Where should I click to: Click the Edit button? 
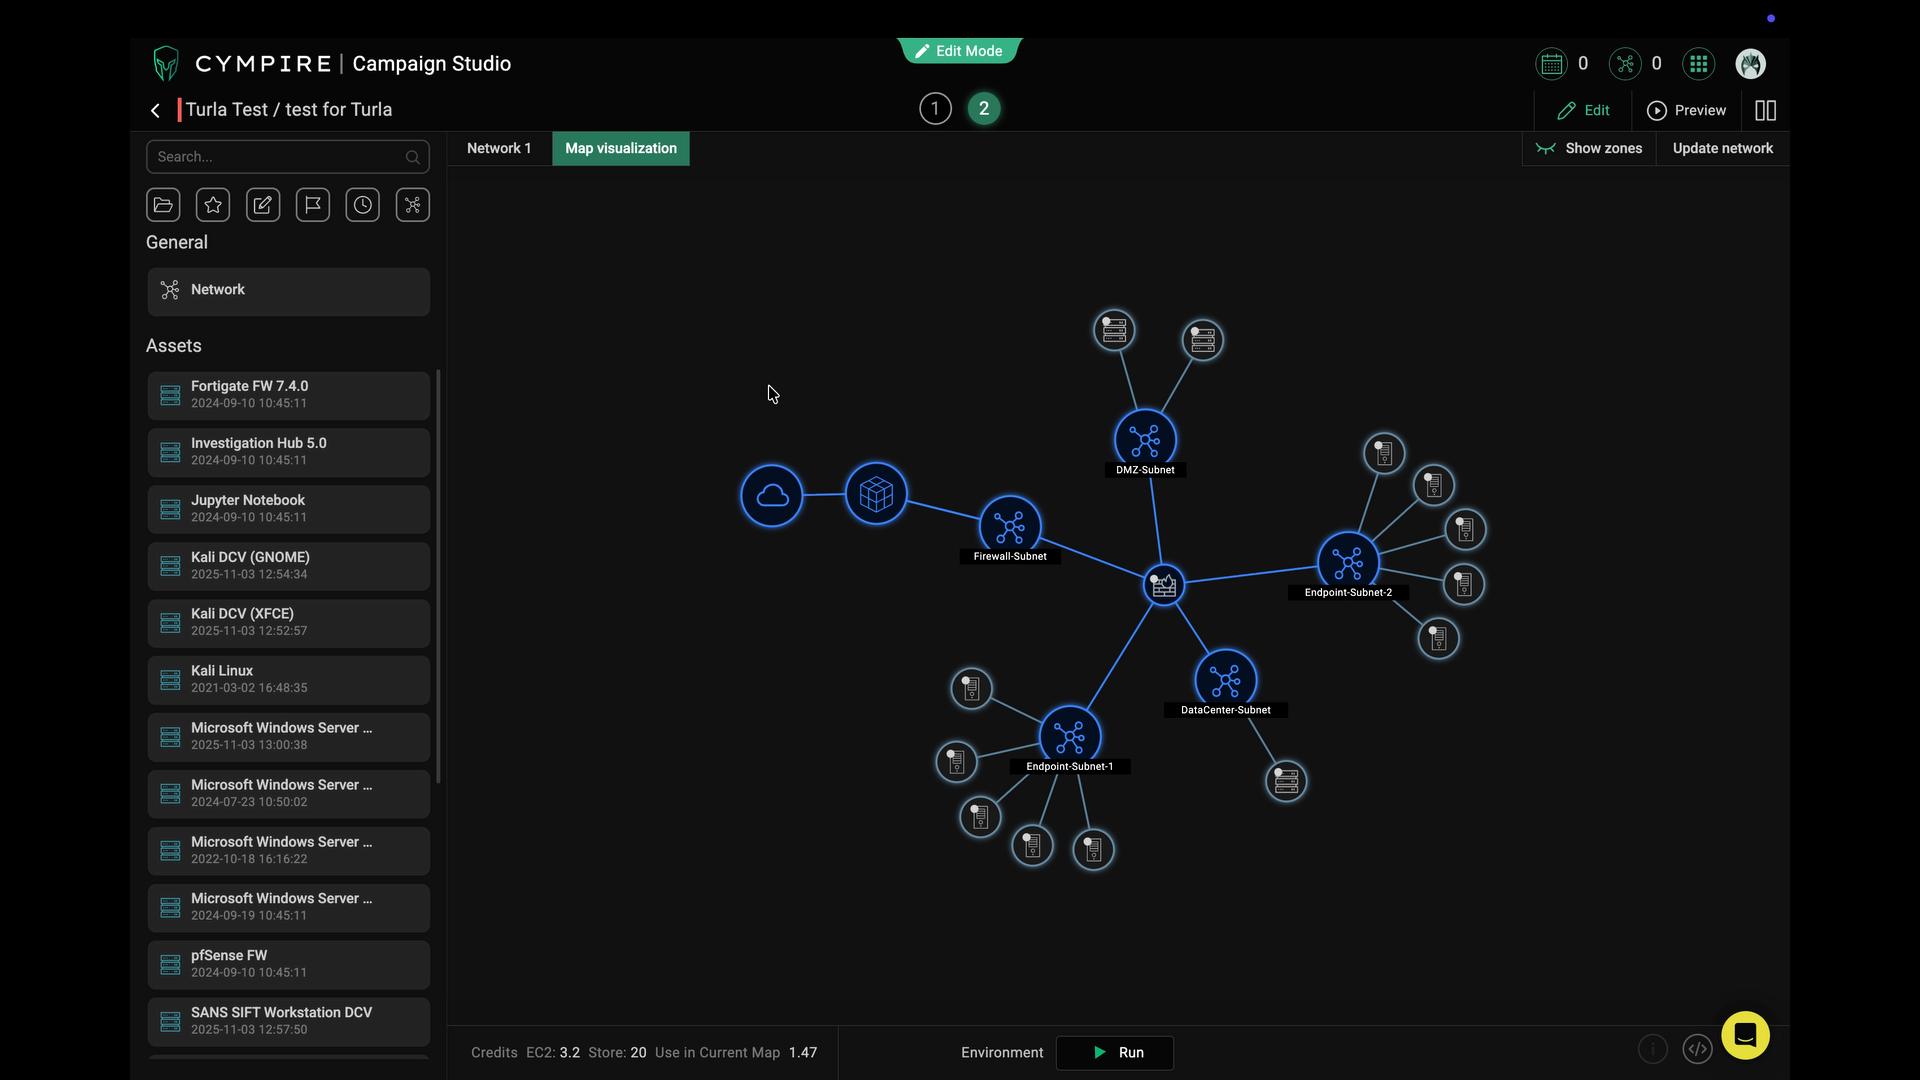coord(1584,110)
